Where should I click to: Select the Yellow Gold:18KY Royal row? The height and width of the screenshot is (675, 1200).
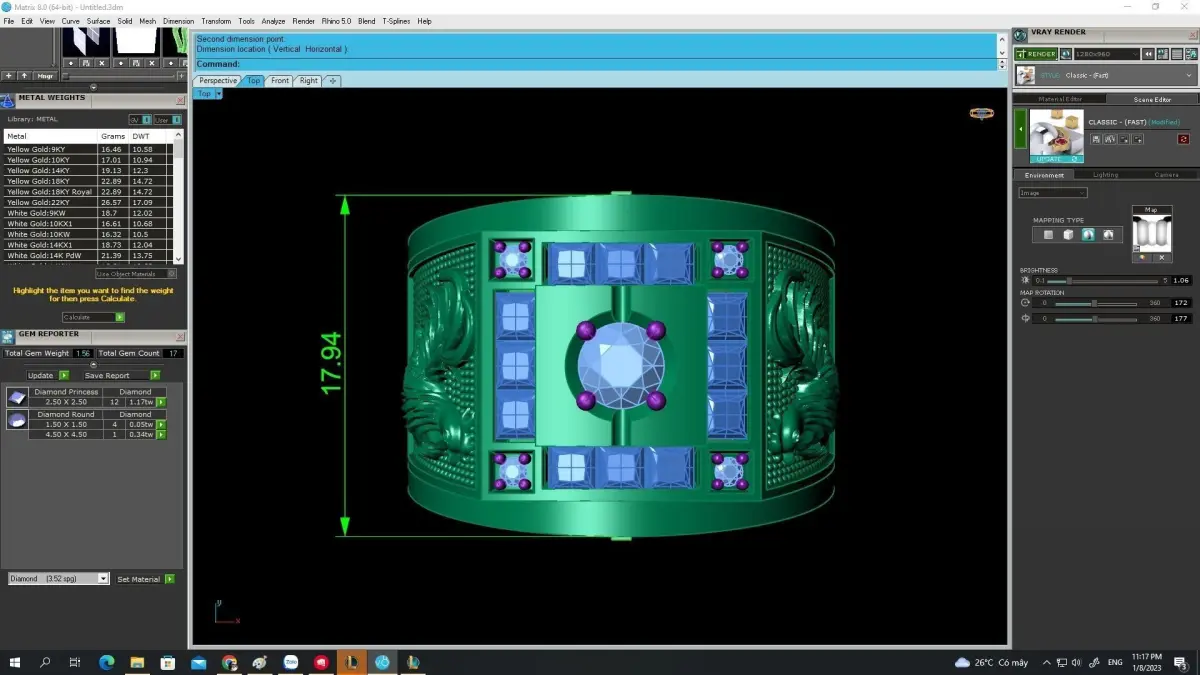tap(87, 192)
